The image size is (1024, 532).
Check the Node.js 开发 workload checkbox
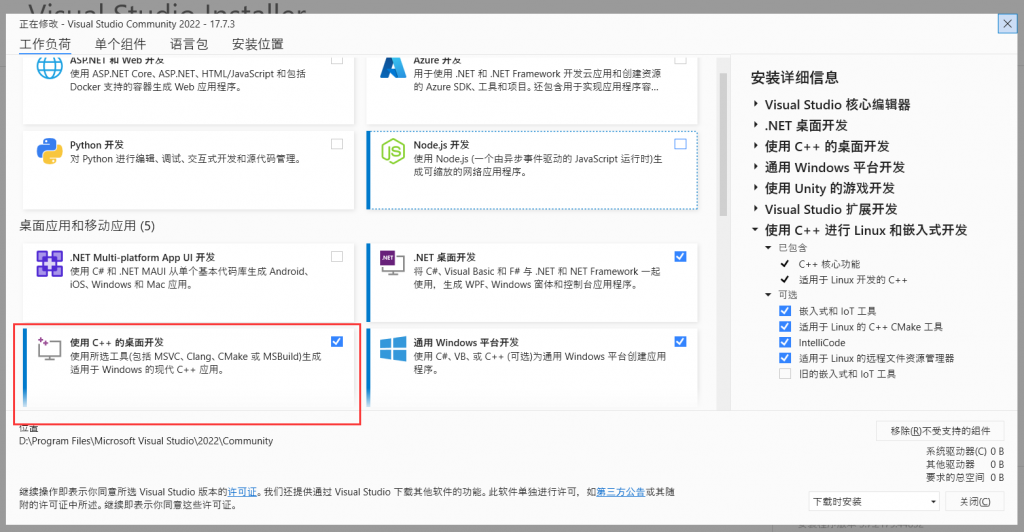680,144
